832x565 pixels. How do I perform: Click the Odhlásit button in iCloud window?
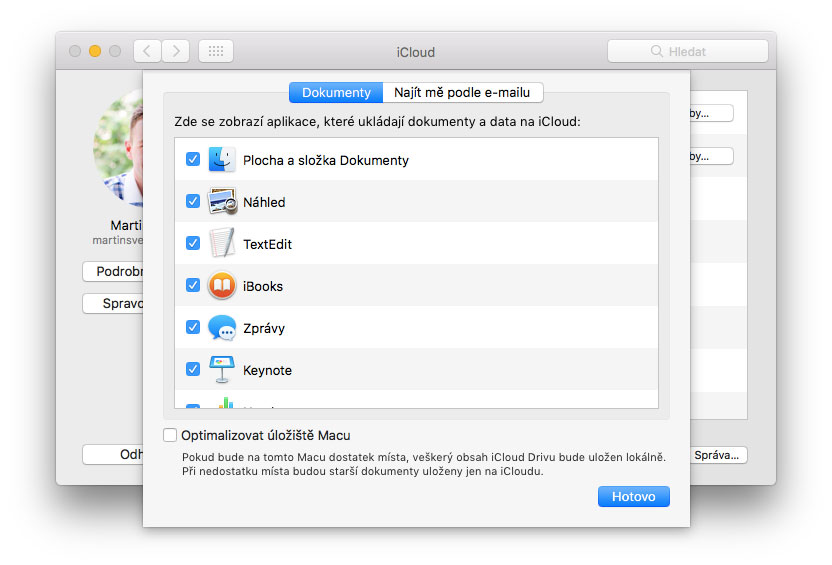pos(113,455)
